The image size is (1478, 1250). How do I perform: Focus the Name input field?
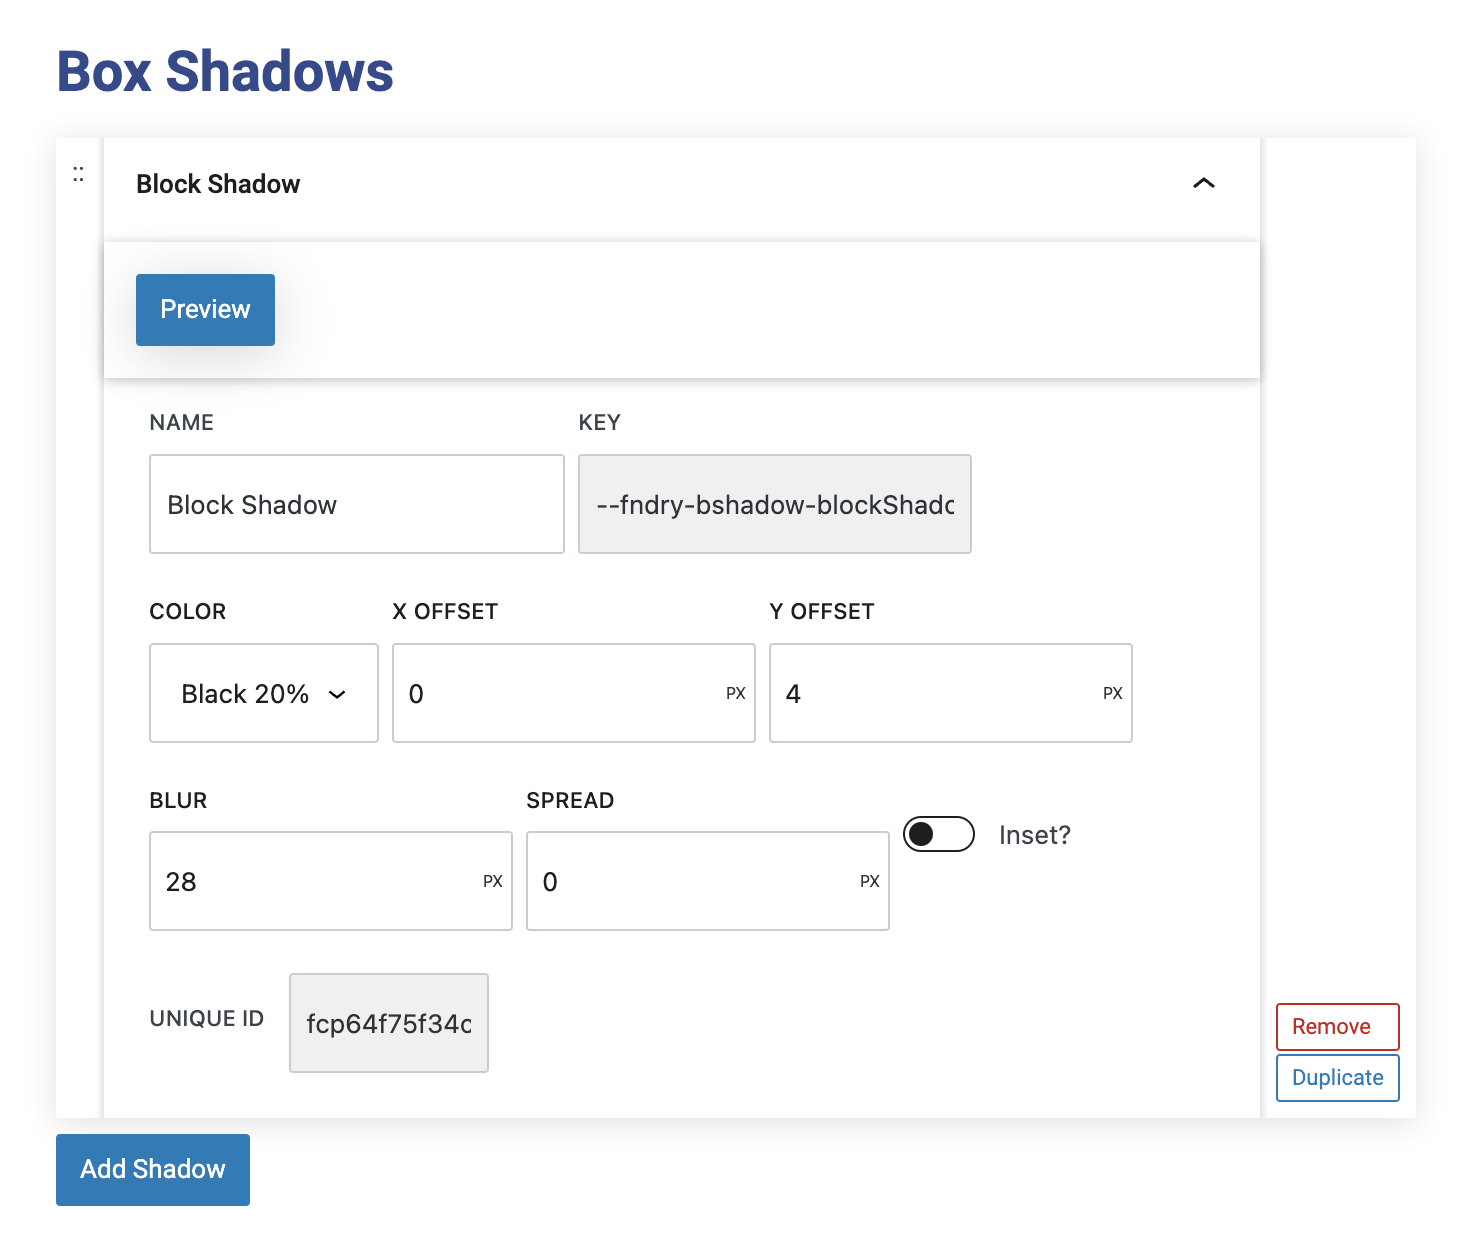[x=356, y=504]
